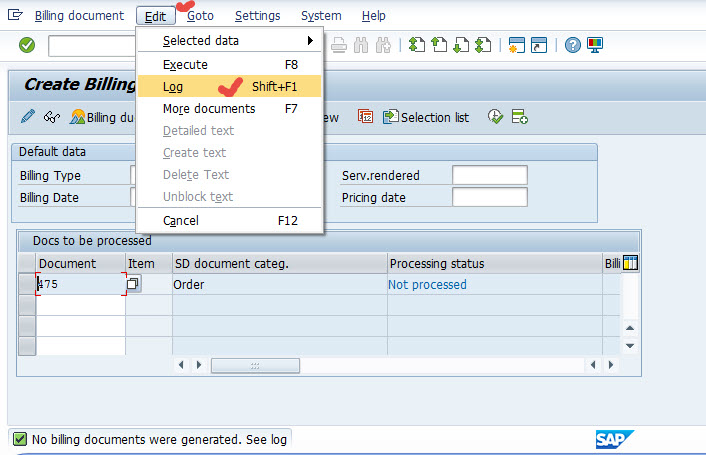Click the horizontal scrollbar thumb
The image size is (706, 455).
[x=255, y=365]
